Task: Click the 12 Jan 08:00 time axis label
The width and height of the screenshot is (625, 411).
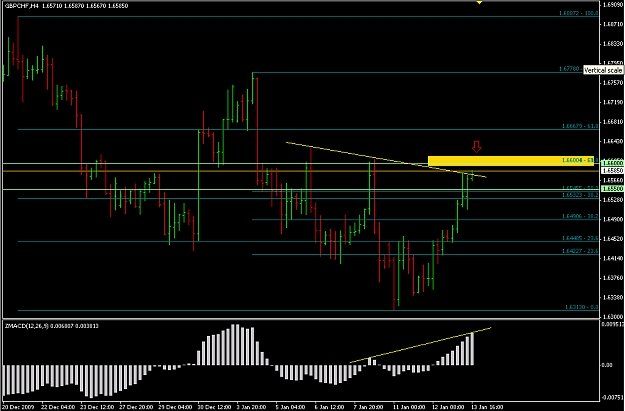Action: click(448, 407)
